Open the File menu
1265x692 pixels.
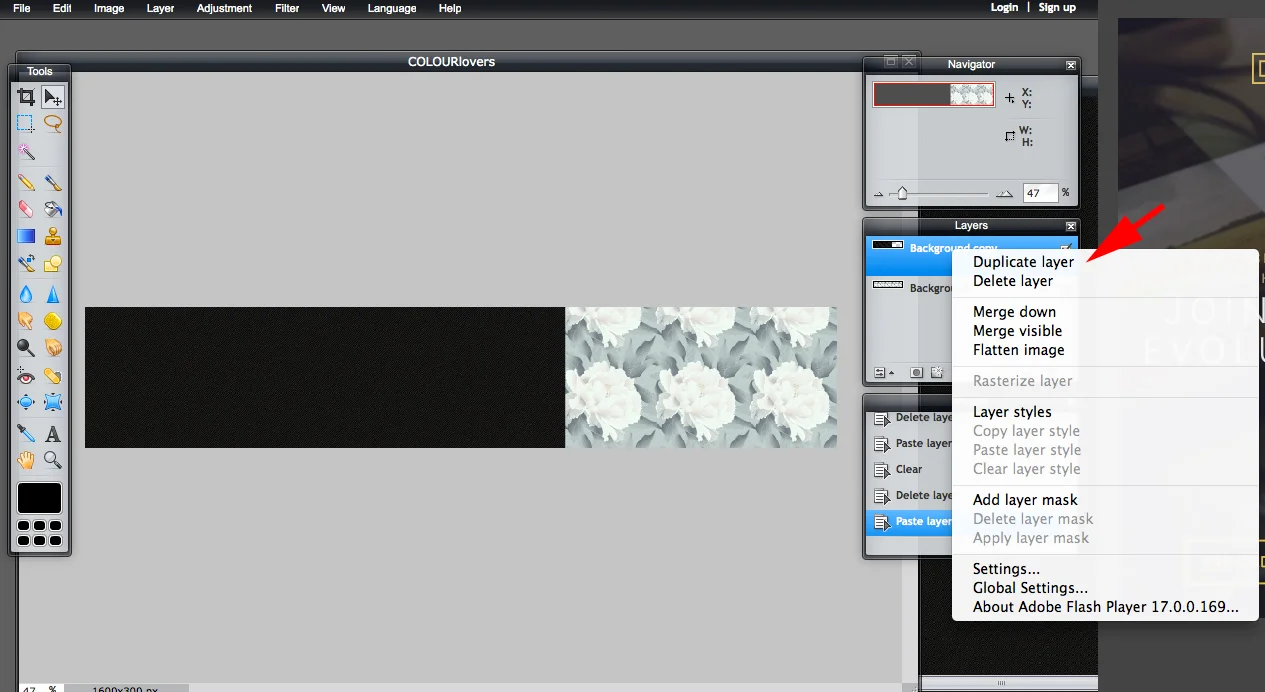point(22,8)
